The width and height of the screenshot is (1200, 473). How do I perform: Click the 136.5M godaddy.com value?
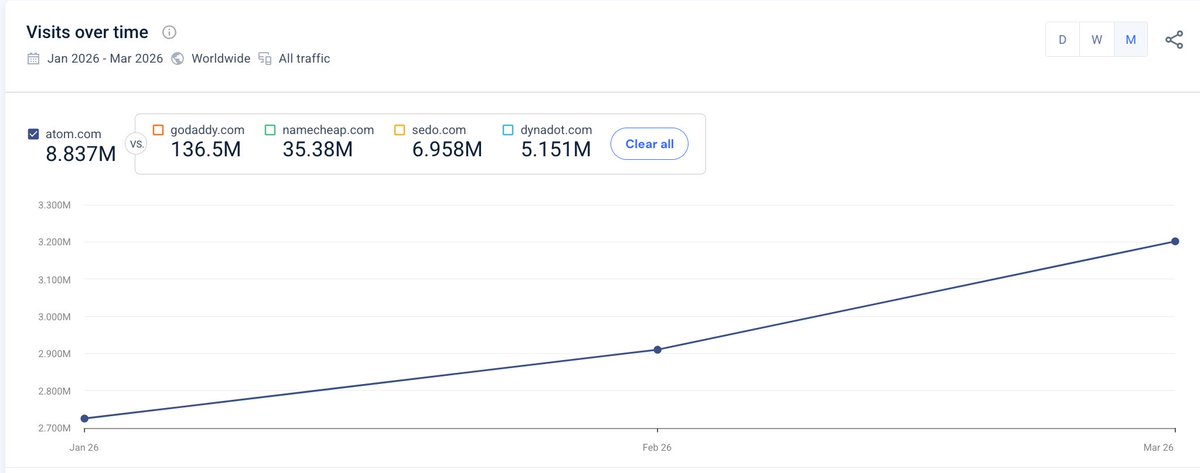click(x=204, y=149)
